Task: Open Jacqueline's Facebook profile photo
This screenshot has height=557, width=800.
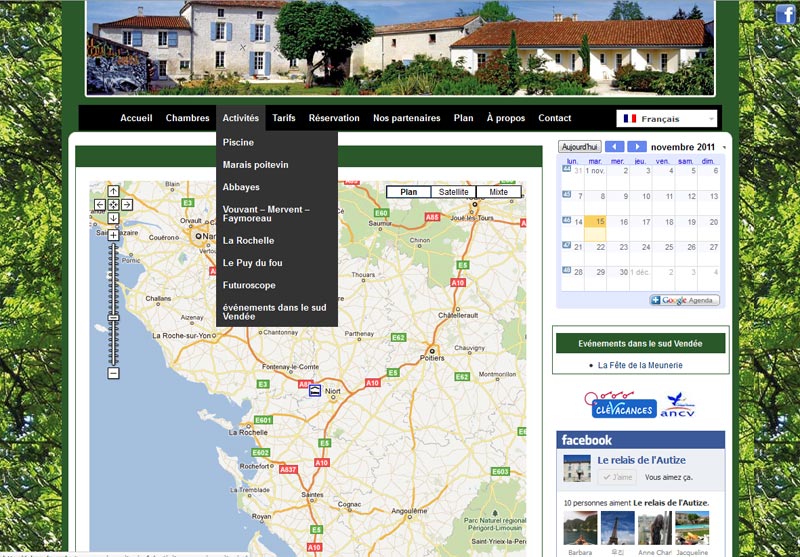Action: (692, 528)
